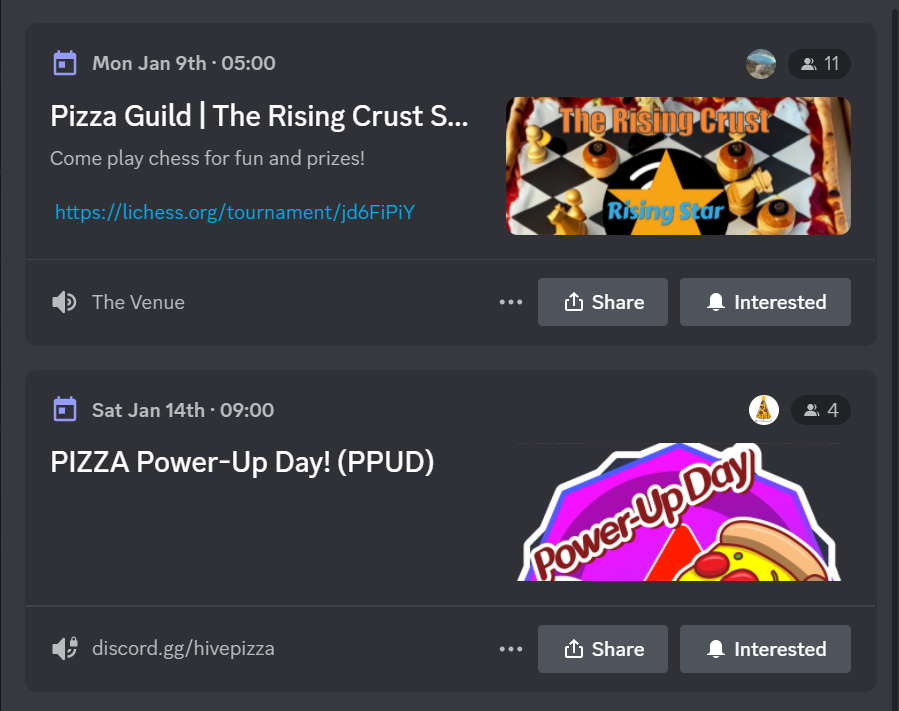Open more options menu for Power-Up Day event
899x711 pixels.
tap(511, 649)
